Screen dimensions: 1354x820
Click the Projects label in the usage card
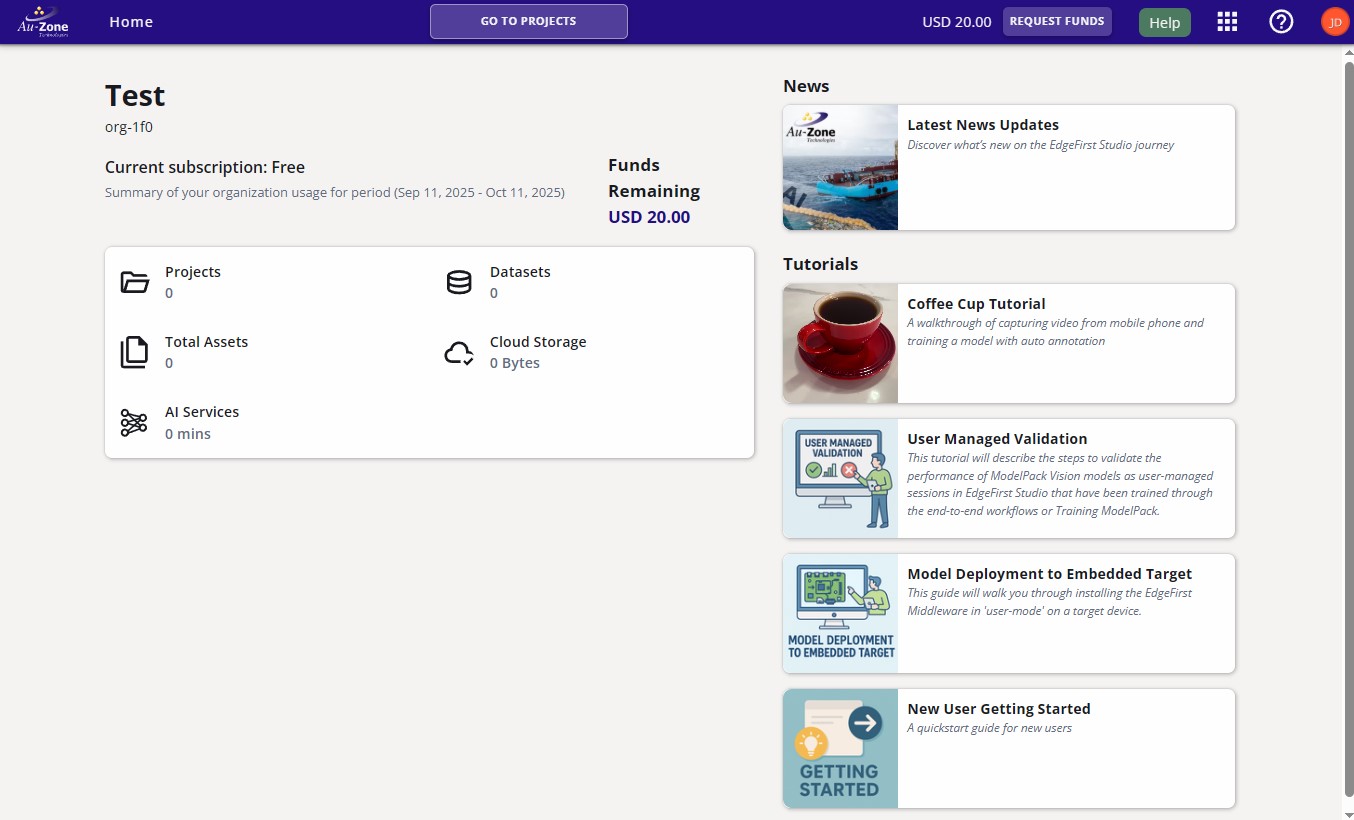pos(193,272)
